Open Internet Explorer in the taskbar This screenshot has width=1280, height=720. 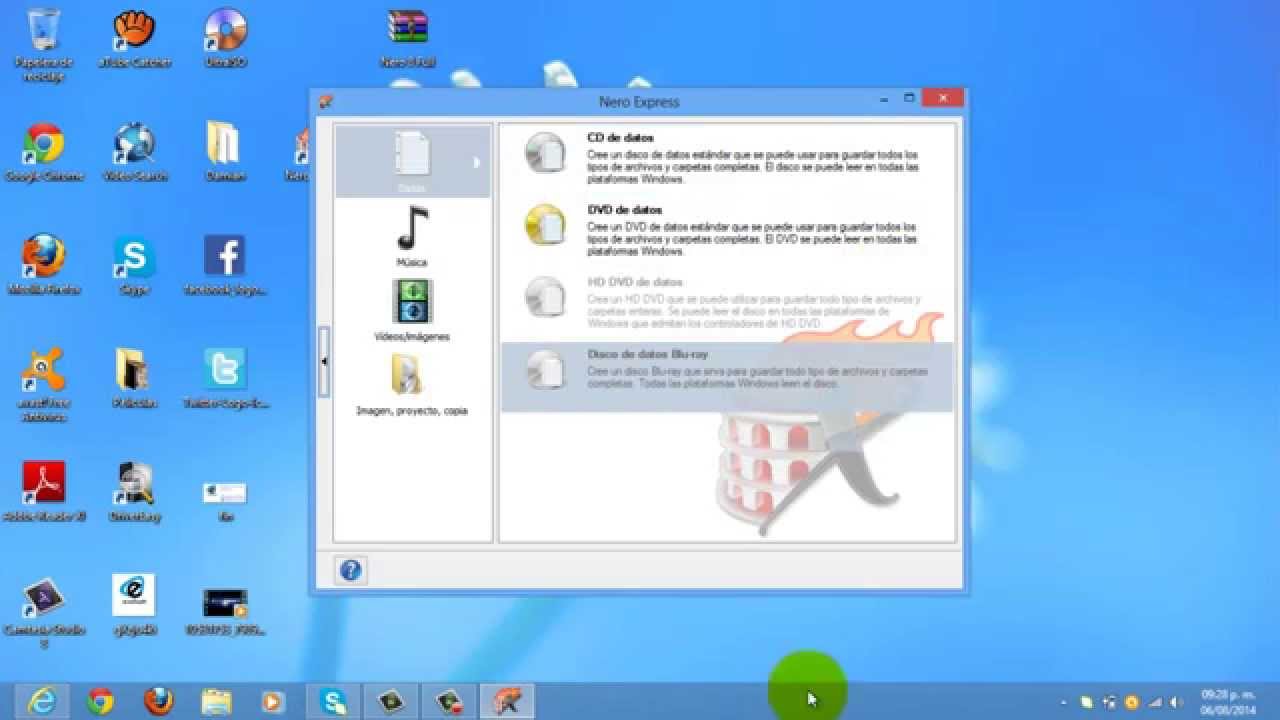pyautogui.click(x=42, y=702)
